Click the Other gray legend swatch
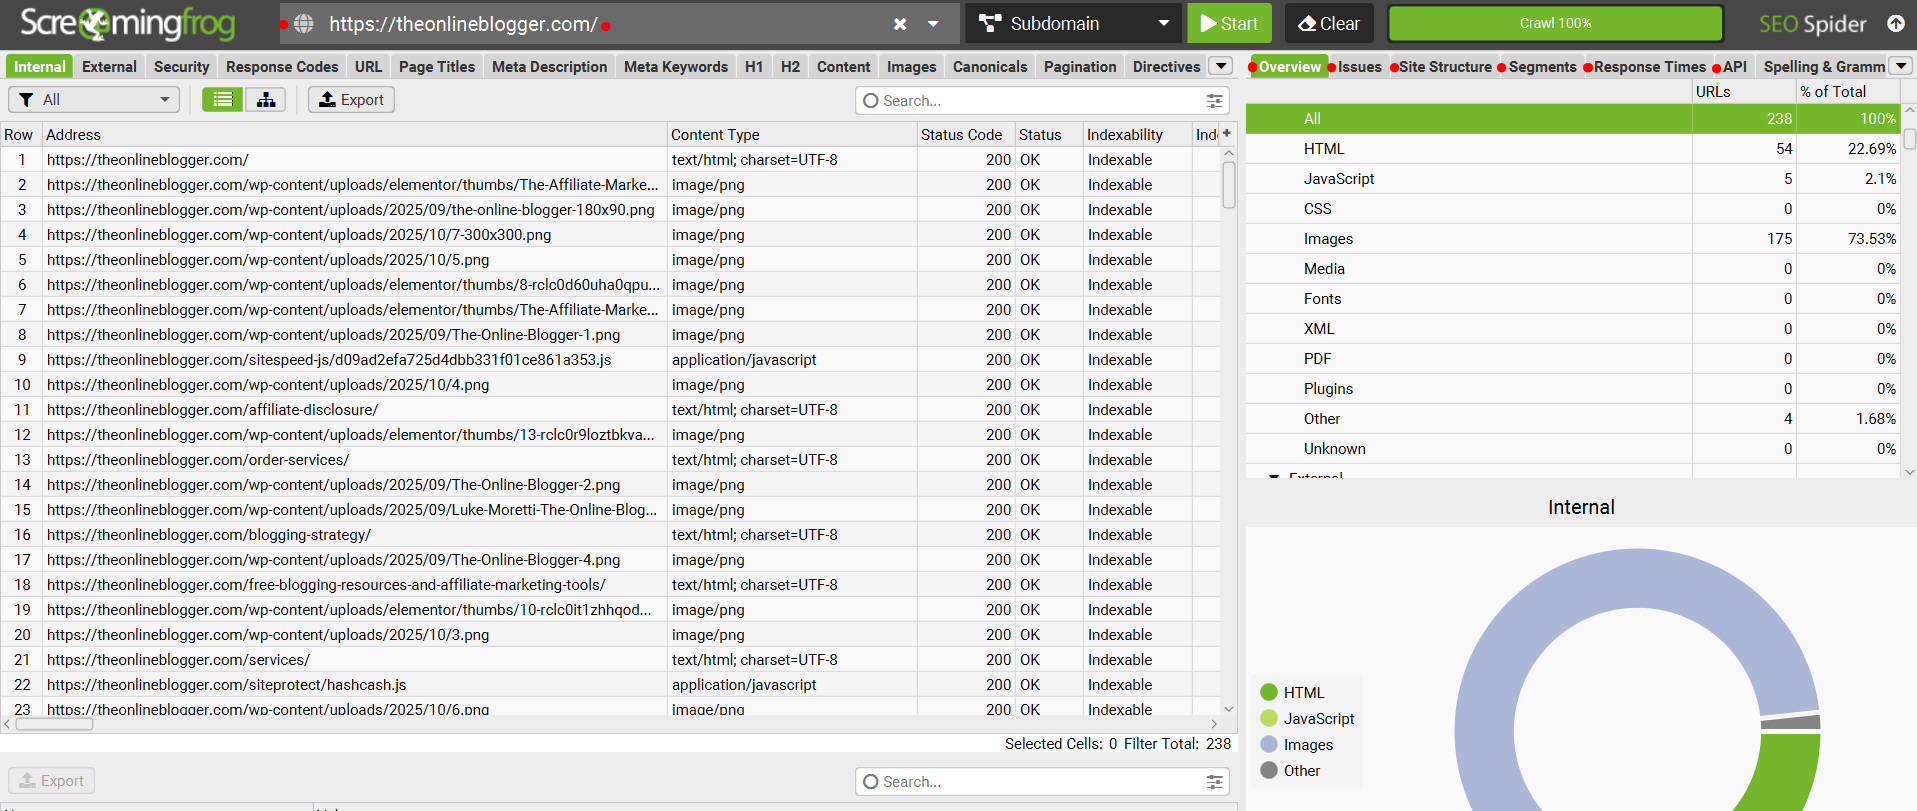This screenshot has height=811, width=1917. coord(1269,770)
